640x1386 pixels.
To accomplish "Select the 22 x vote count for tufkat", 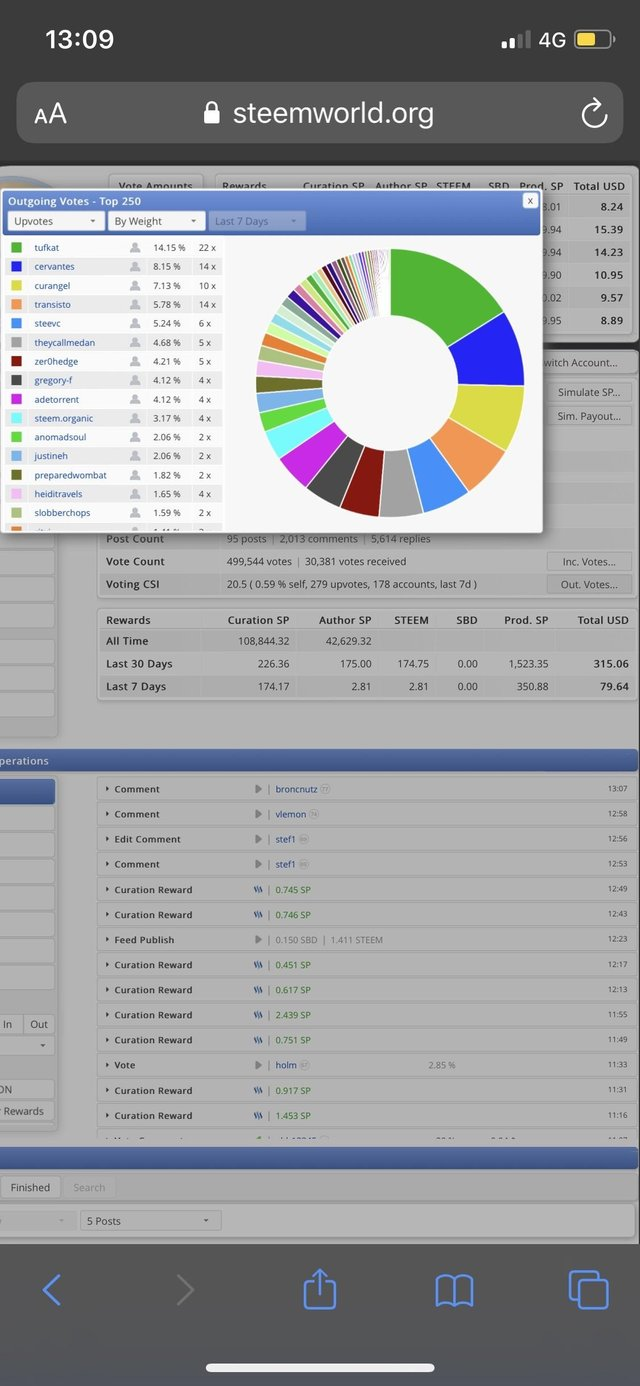I will point(207,247).
